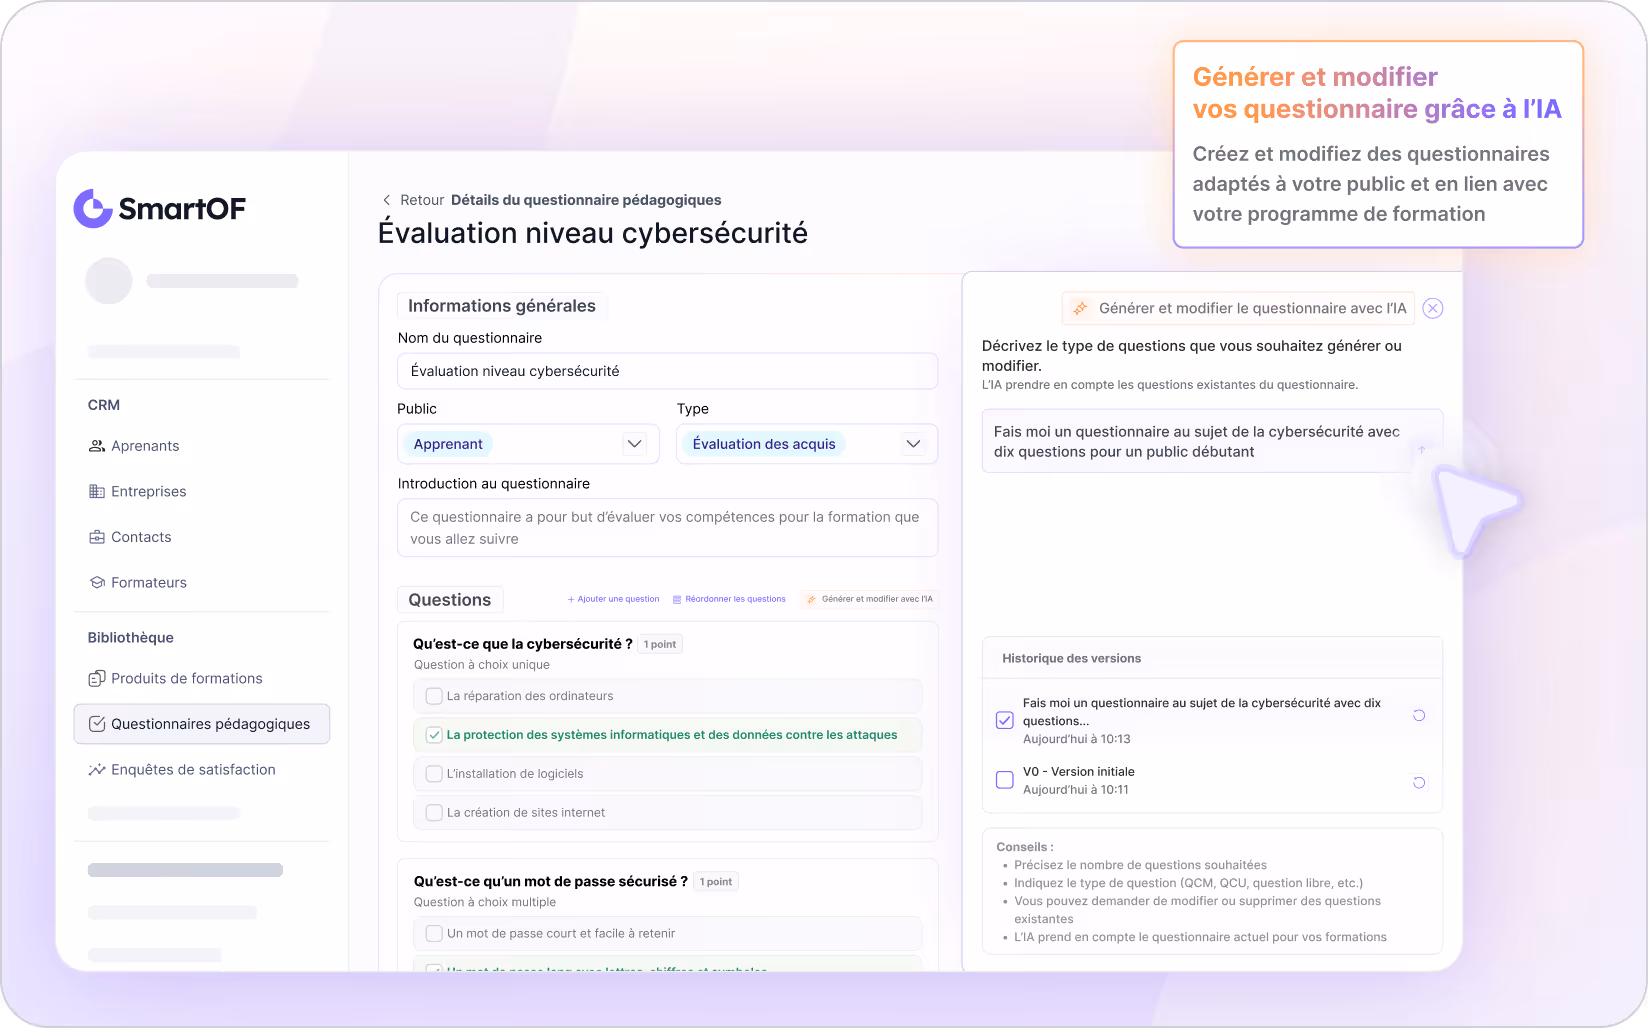Screen dimensions: 1648x1028
Task: Click the Aprenants icon in the sidebar
Action: click(x=95, y=446)
